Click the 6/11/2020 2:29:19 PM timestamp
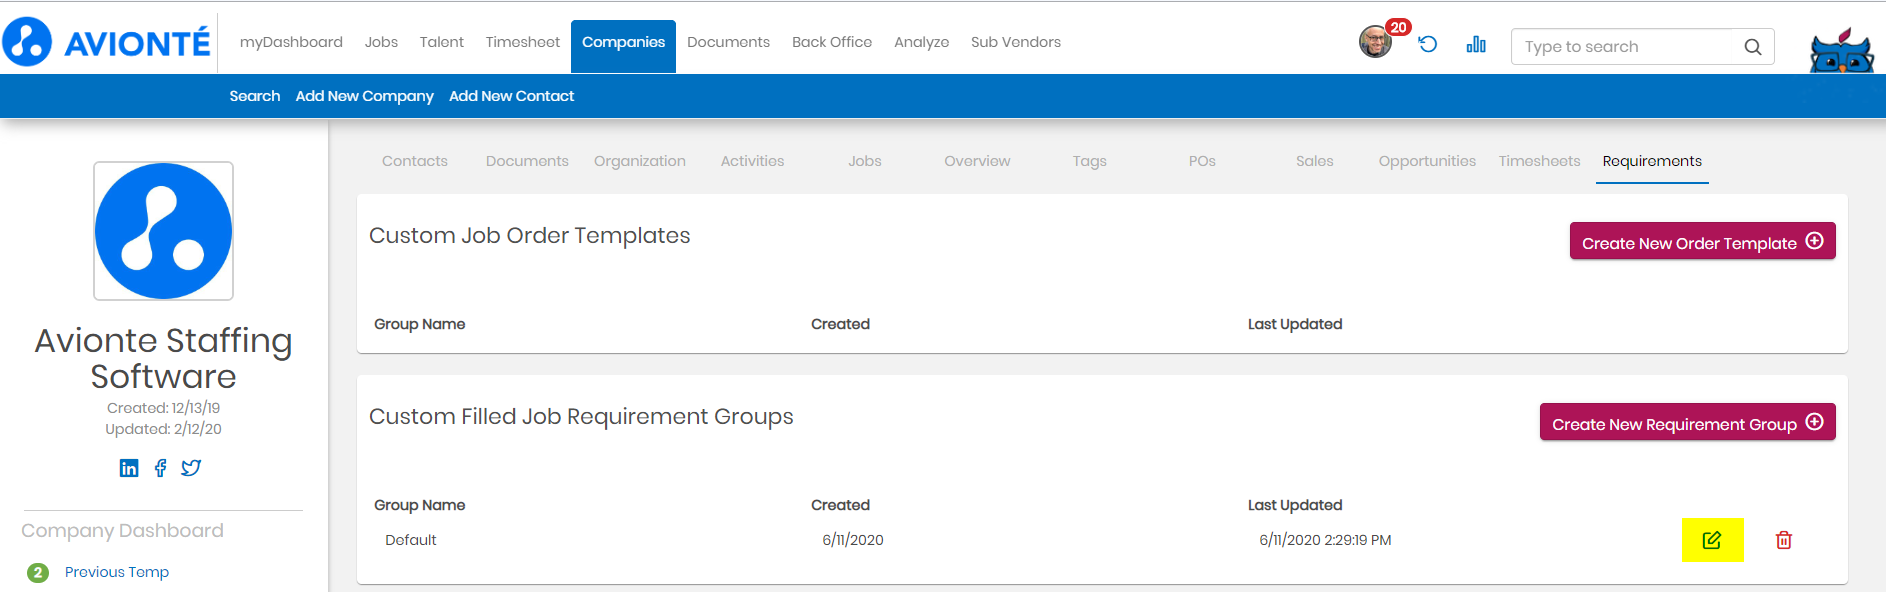 click(x=1325, y=540)
